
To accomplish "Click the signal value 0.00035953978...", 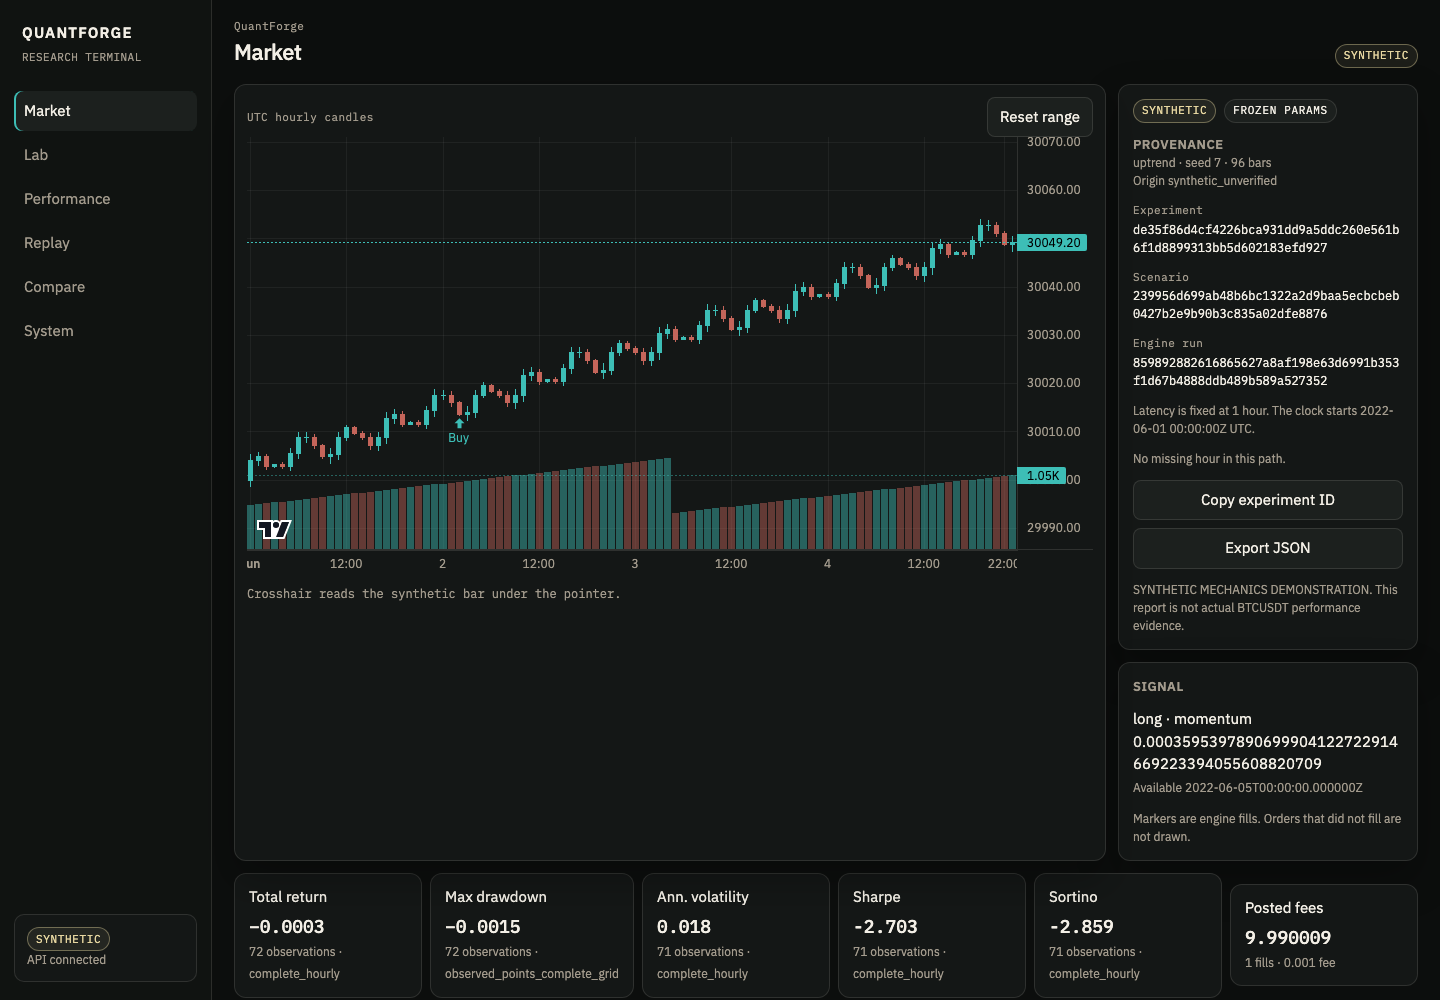I will click(1265, 753).
